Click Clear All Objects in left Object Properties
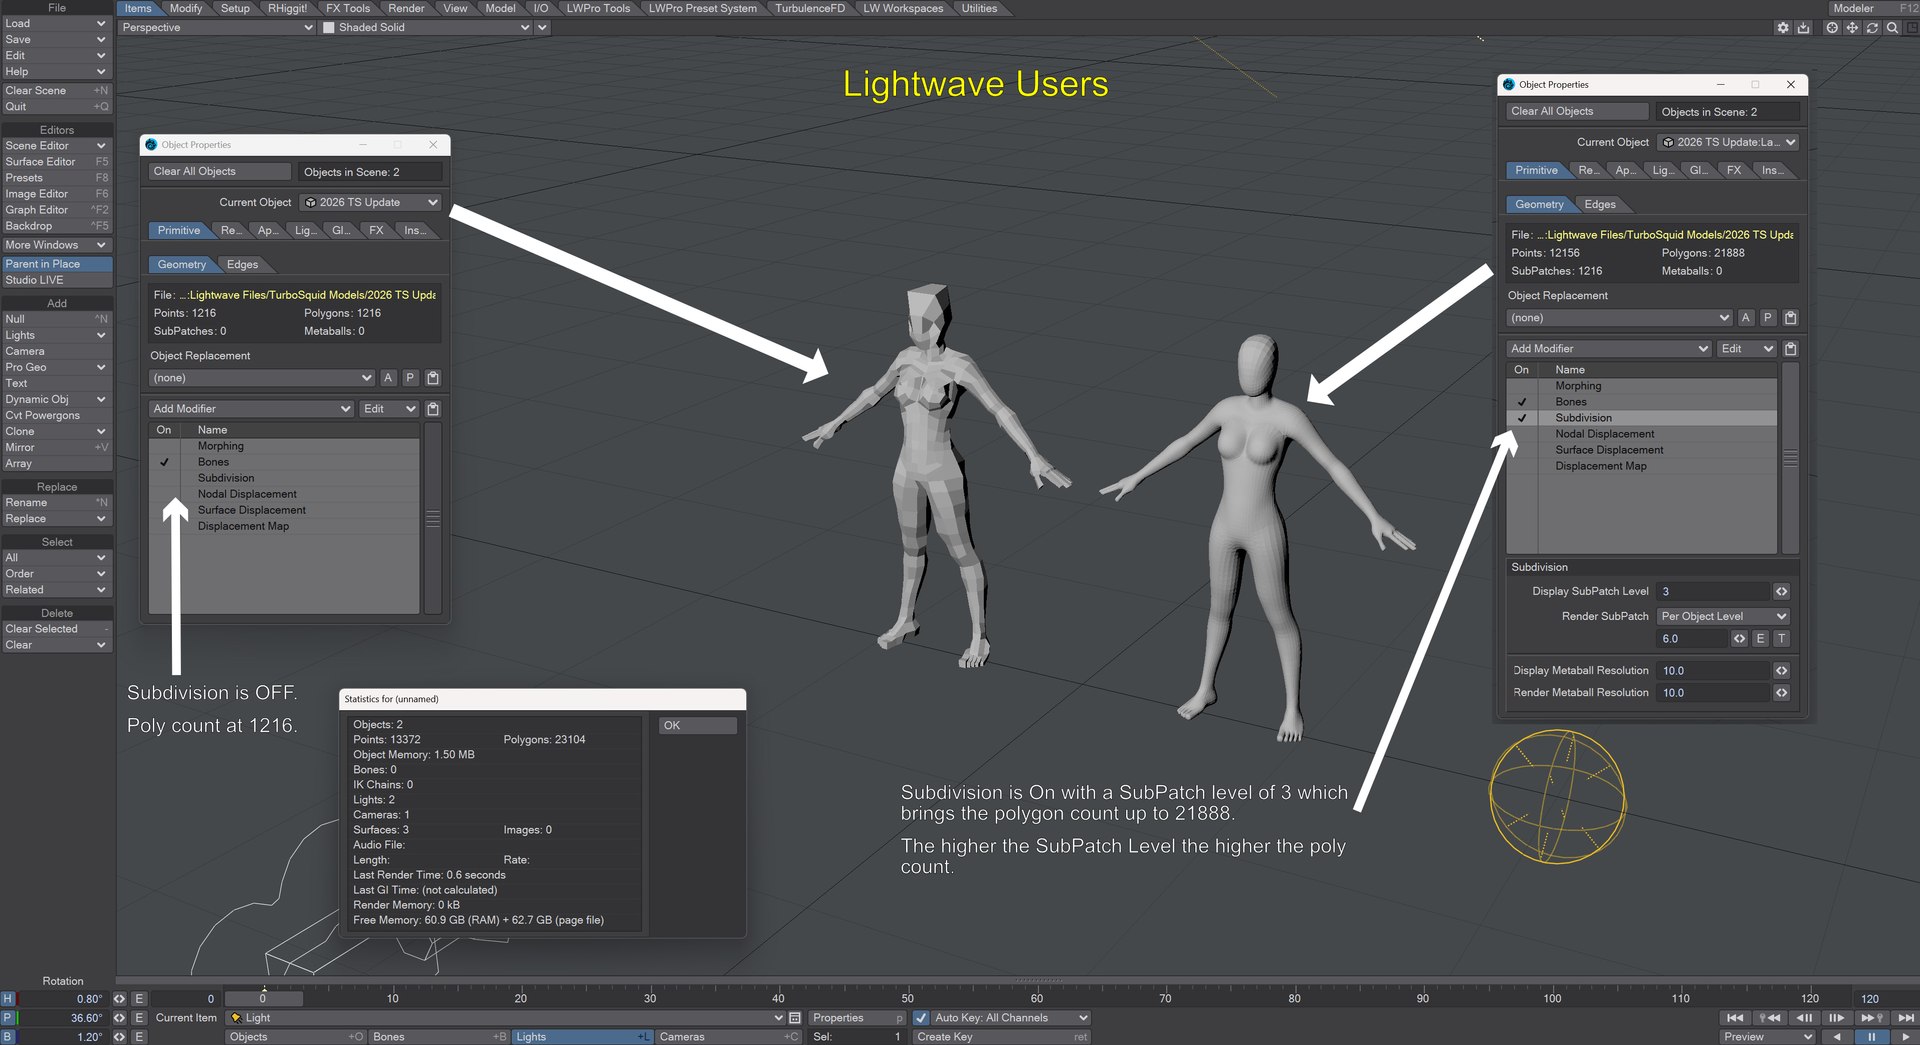This screenshot has height=1045, width=1920. tap(220, 172)
